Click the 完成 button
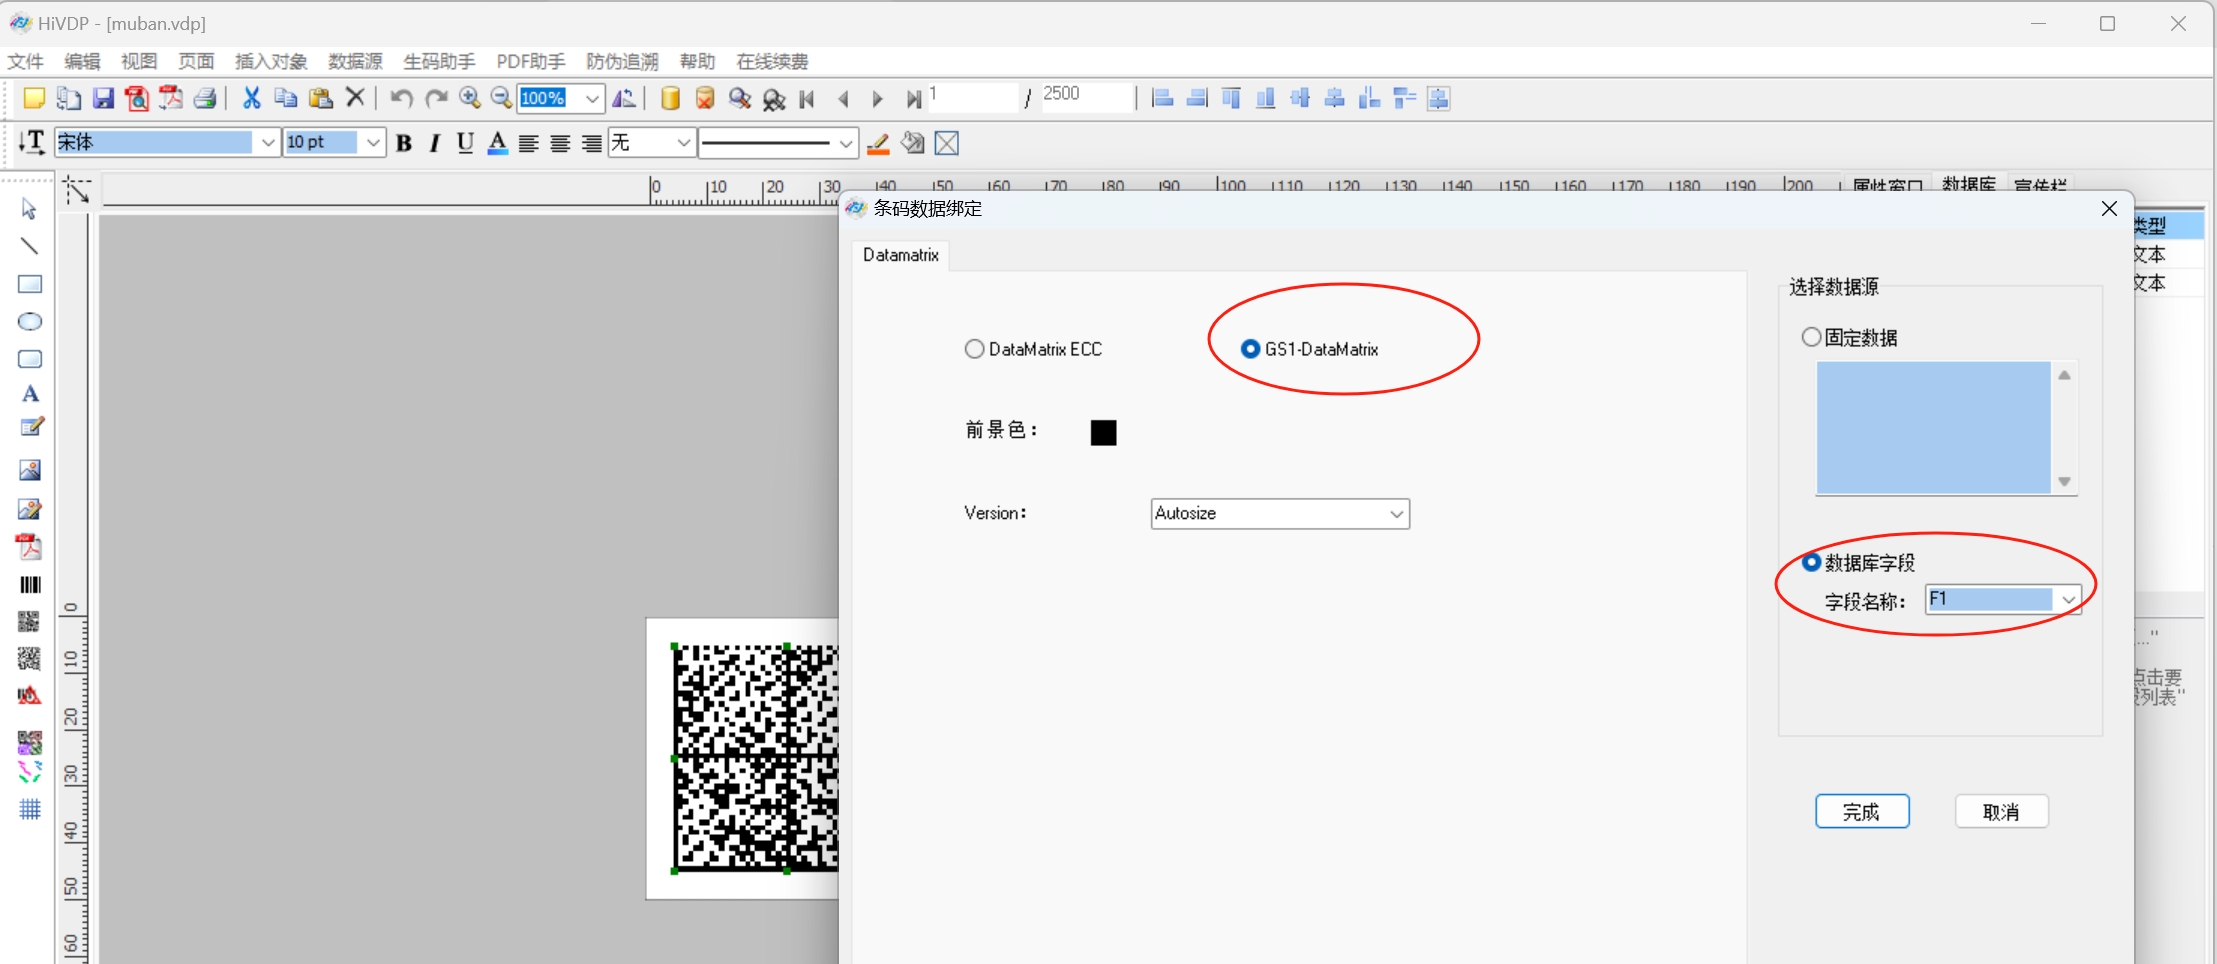 tap(1862, 812)
